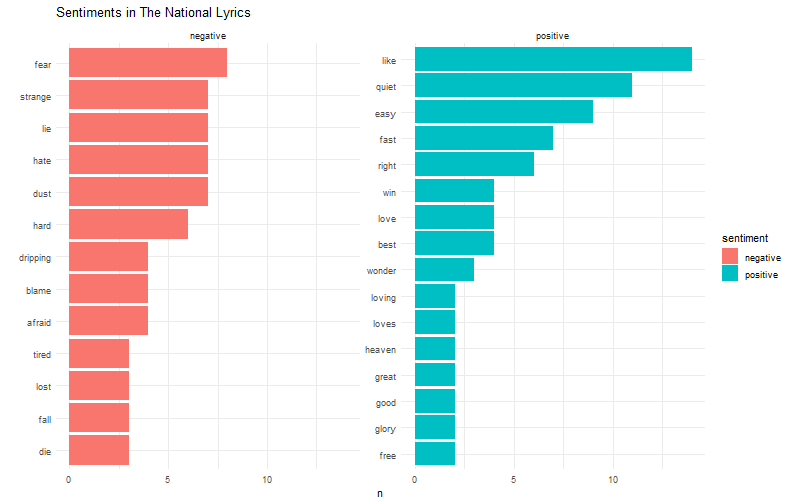This screenshot has width=792, height=504.
Task: Click the 'dripping' axis label
Action: [x=35, y=258]
